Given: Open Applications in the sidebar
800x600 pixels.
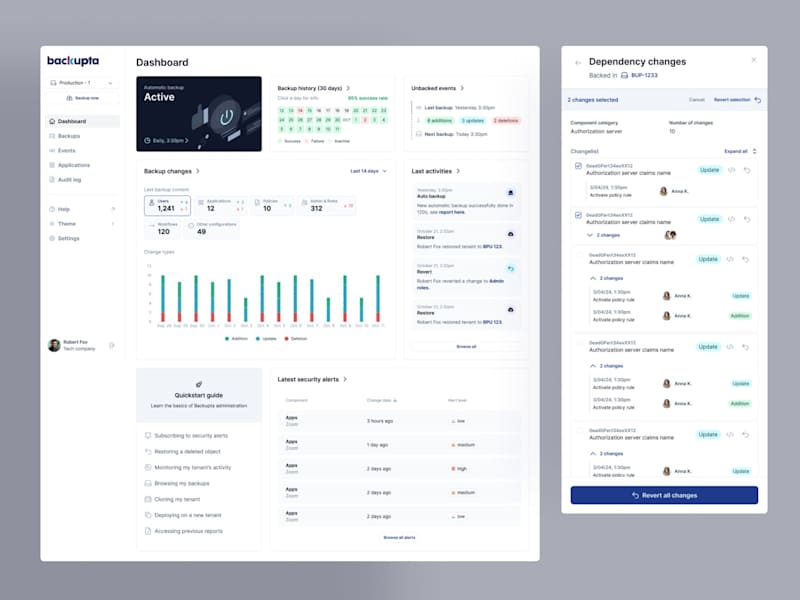Looking at the screenshot, I should [69, 165].
